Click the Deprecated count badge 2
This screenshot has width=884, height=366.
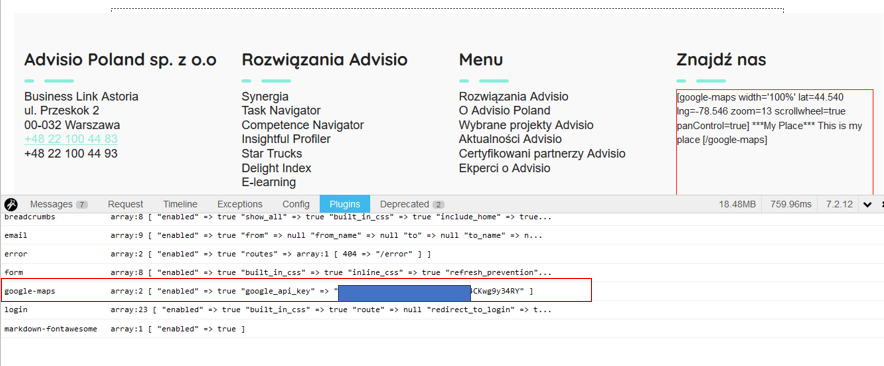[439, 204]
